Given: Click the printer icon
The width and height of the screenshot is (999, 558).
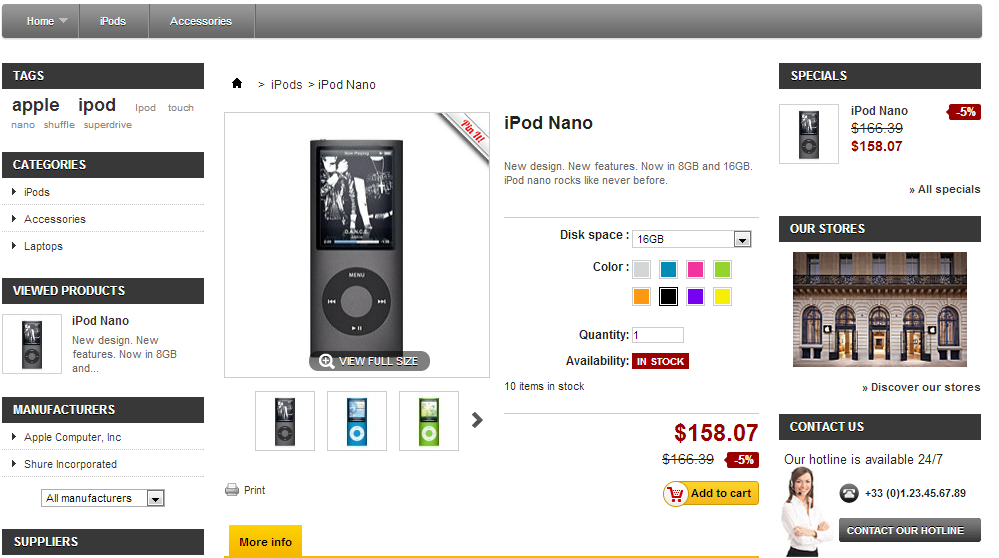Looking at the screenshot, I should (x=232, y=490).
